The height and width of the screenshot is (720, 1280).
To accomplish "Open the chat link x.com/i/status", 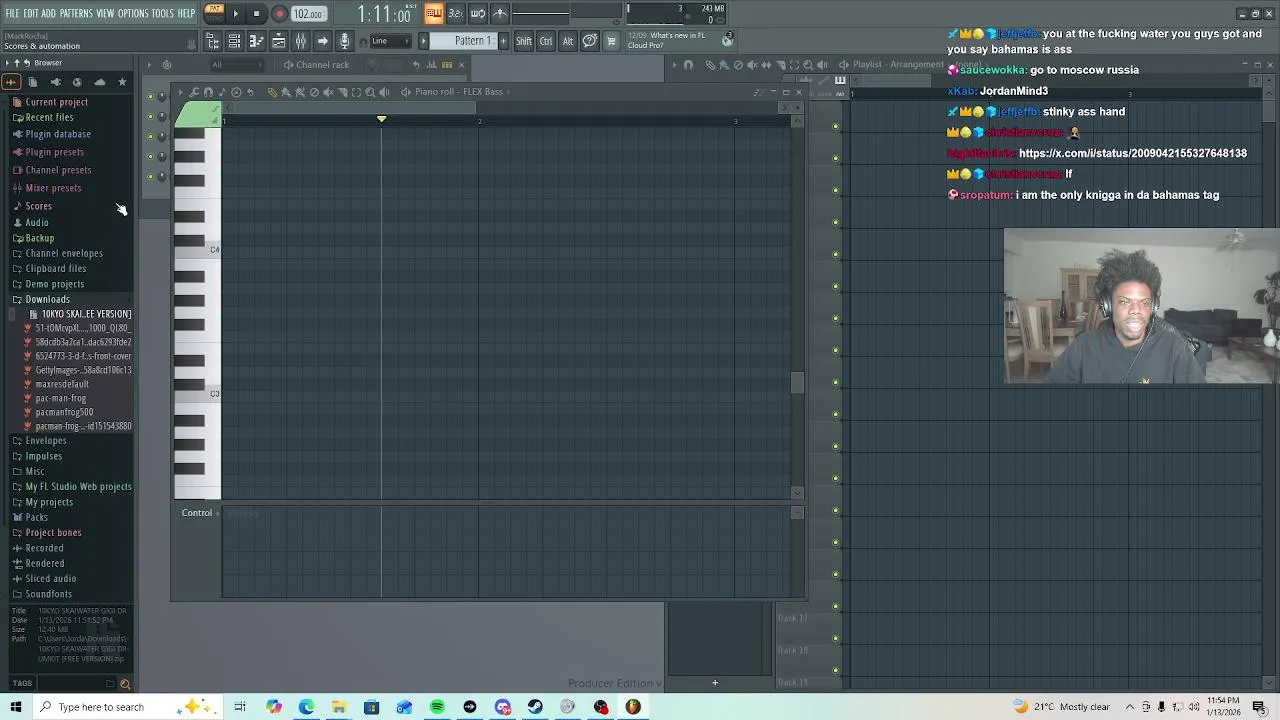I will [x=1133, y=153].
